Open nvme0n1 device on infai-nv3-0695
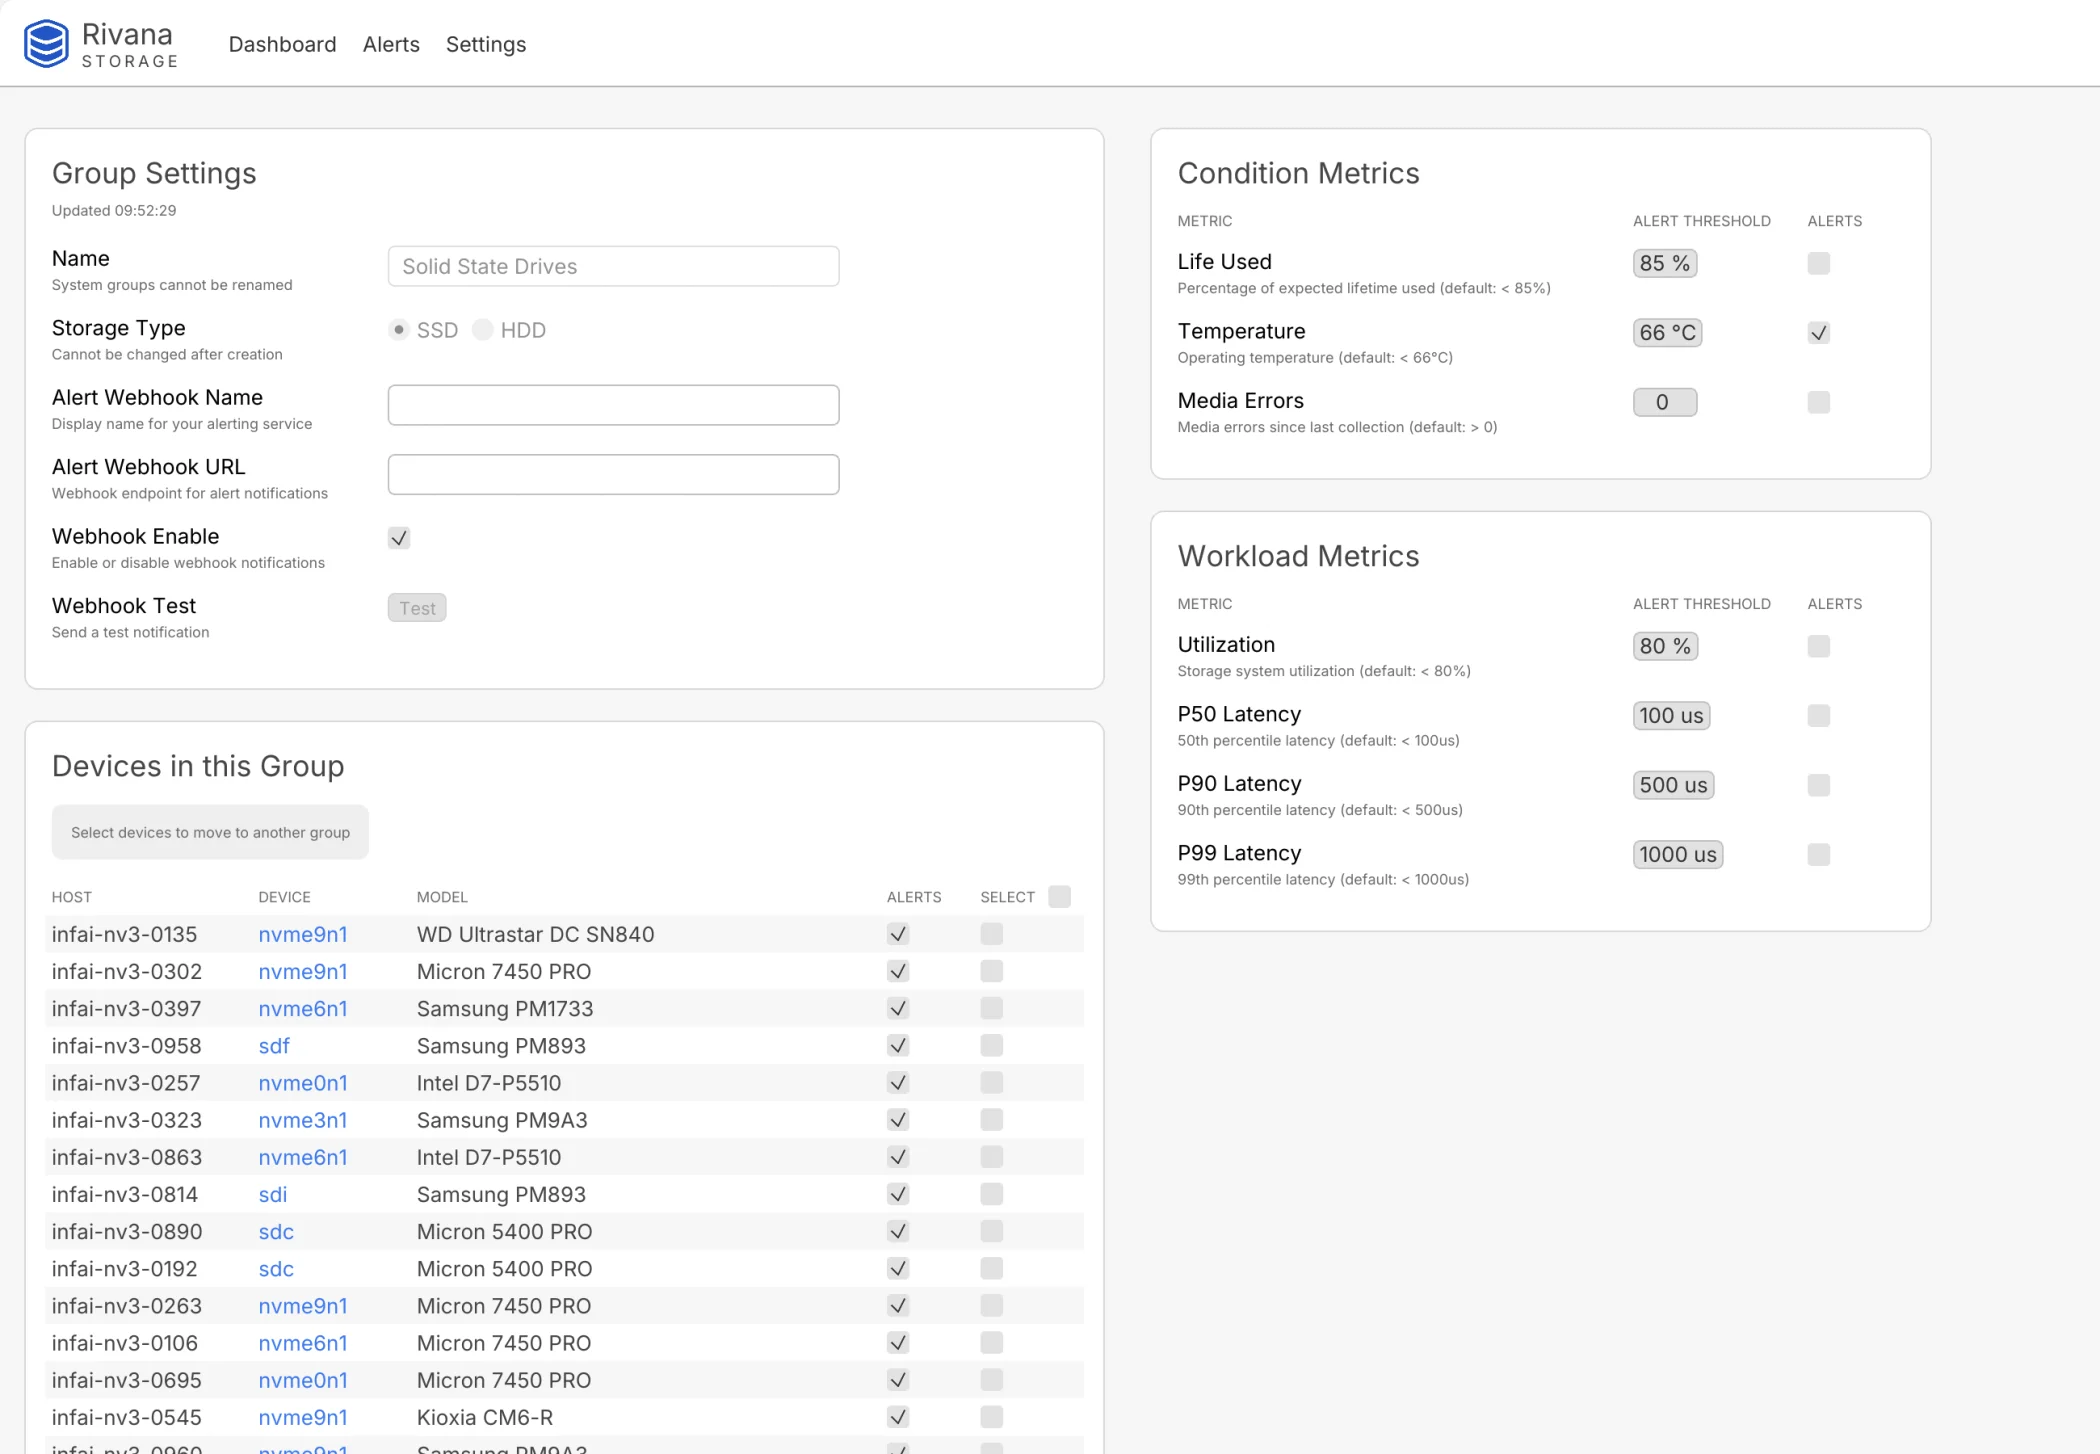Image resolution: width=2100 pixels, height=1454 pixels. 303,1380
